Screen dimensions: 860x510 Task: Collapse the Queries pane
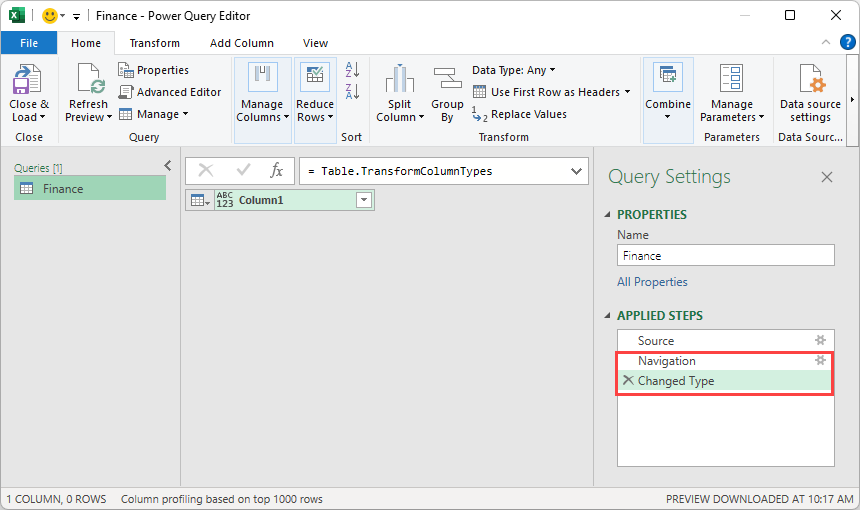pyautogui.click(x=168, y=166)
